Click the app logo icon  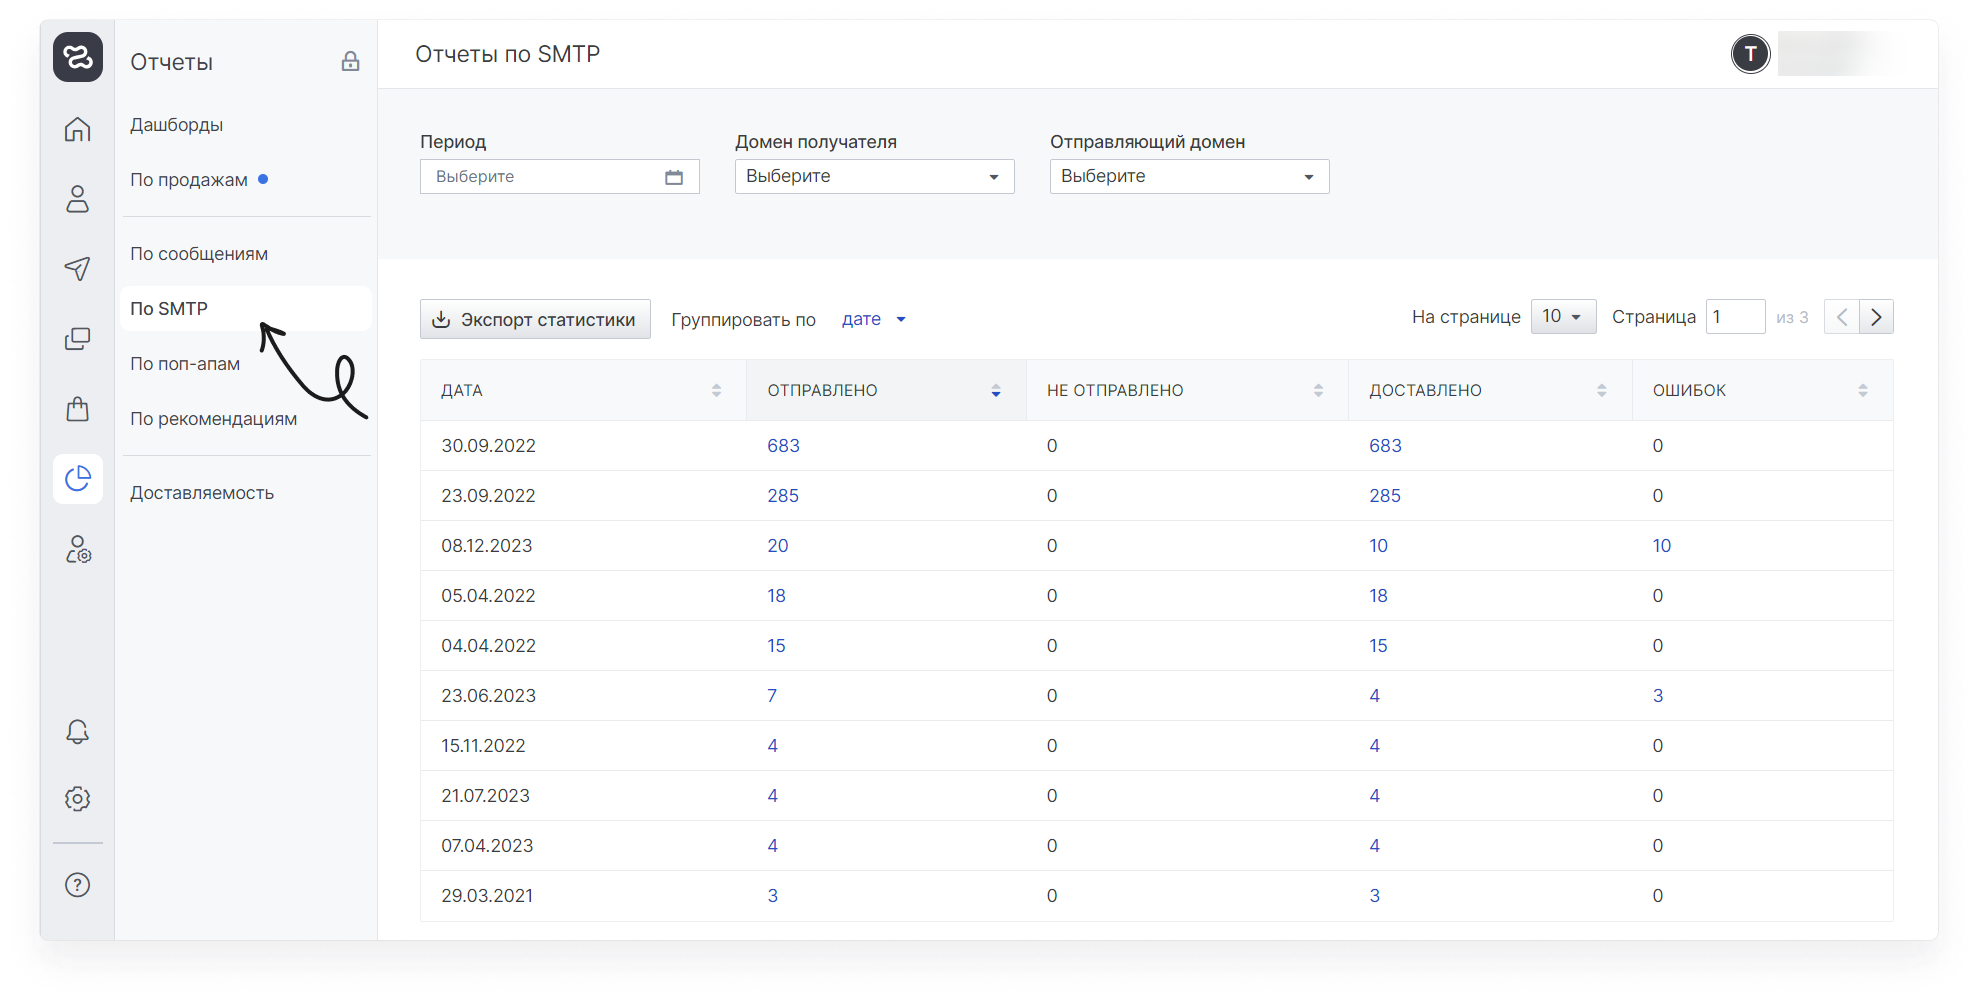[x=78, y=57]
